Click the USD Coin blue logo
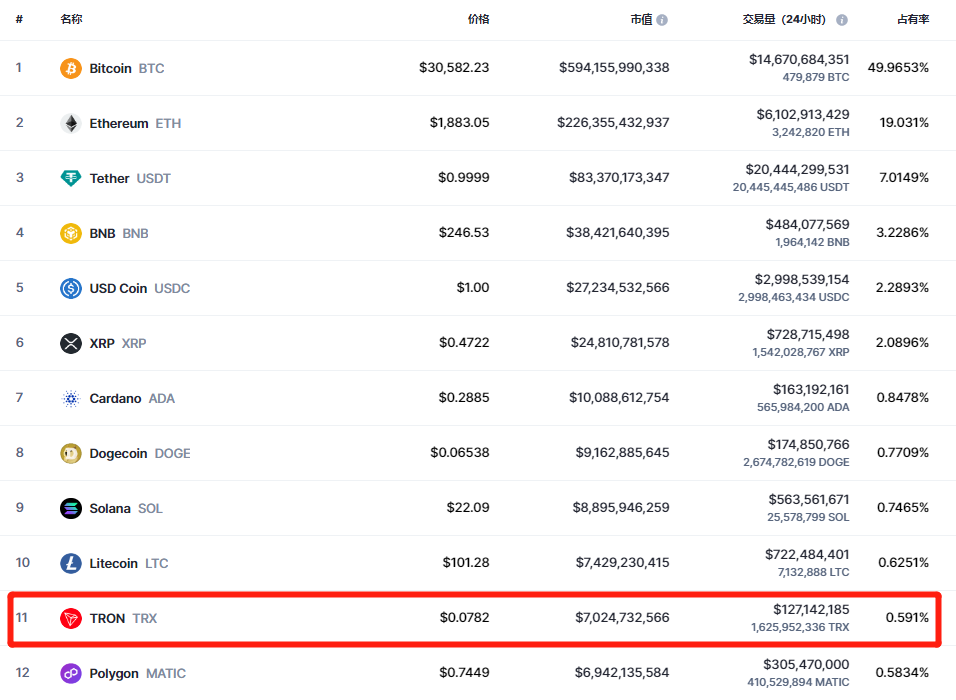 click(70, 288)
